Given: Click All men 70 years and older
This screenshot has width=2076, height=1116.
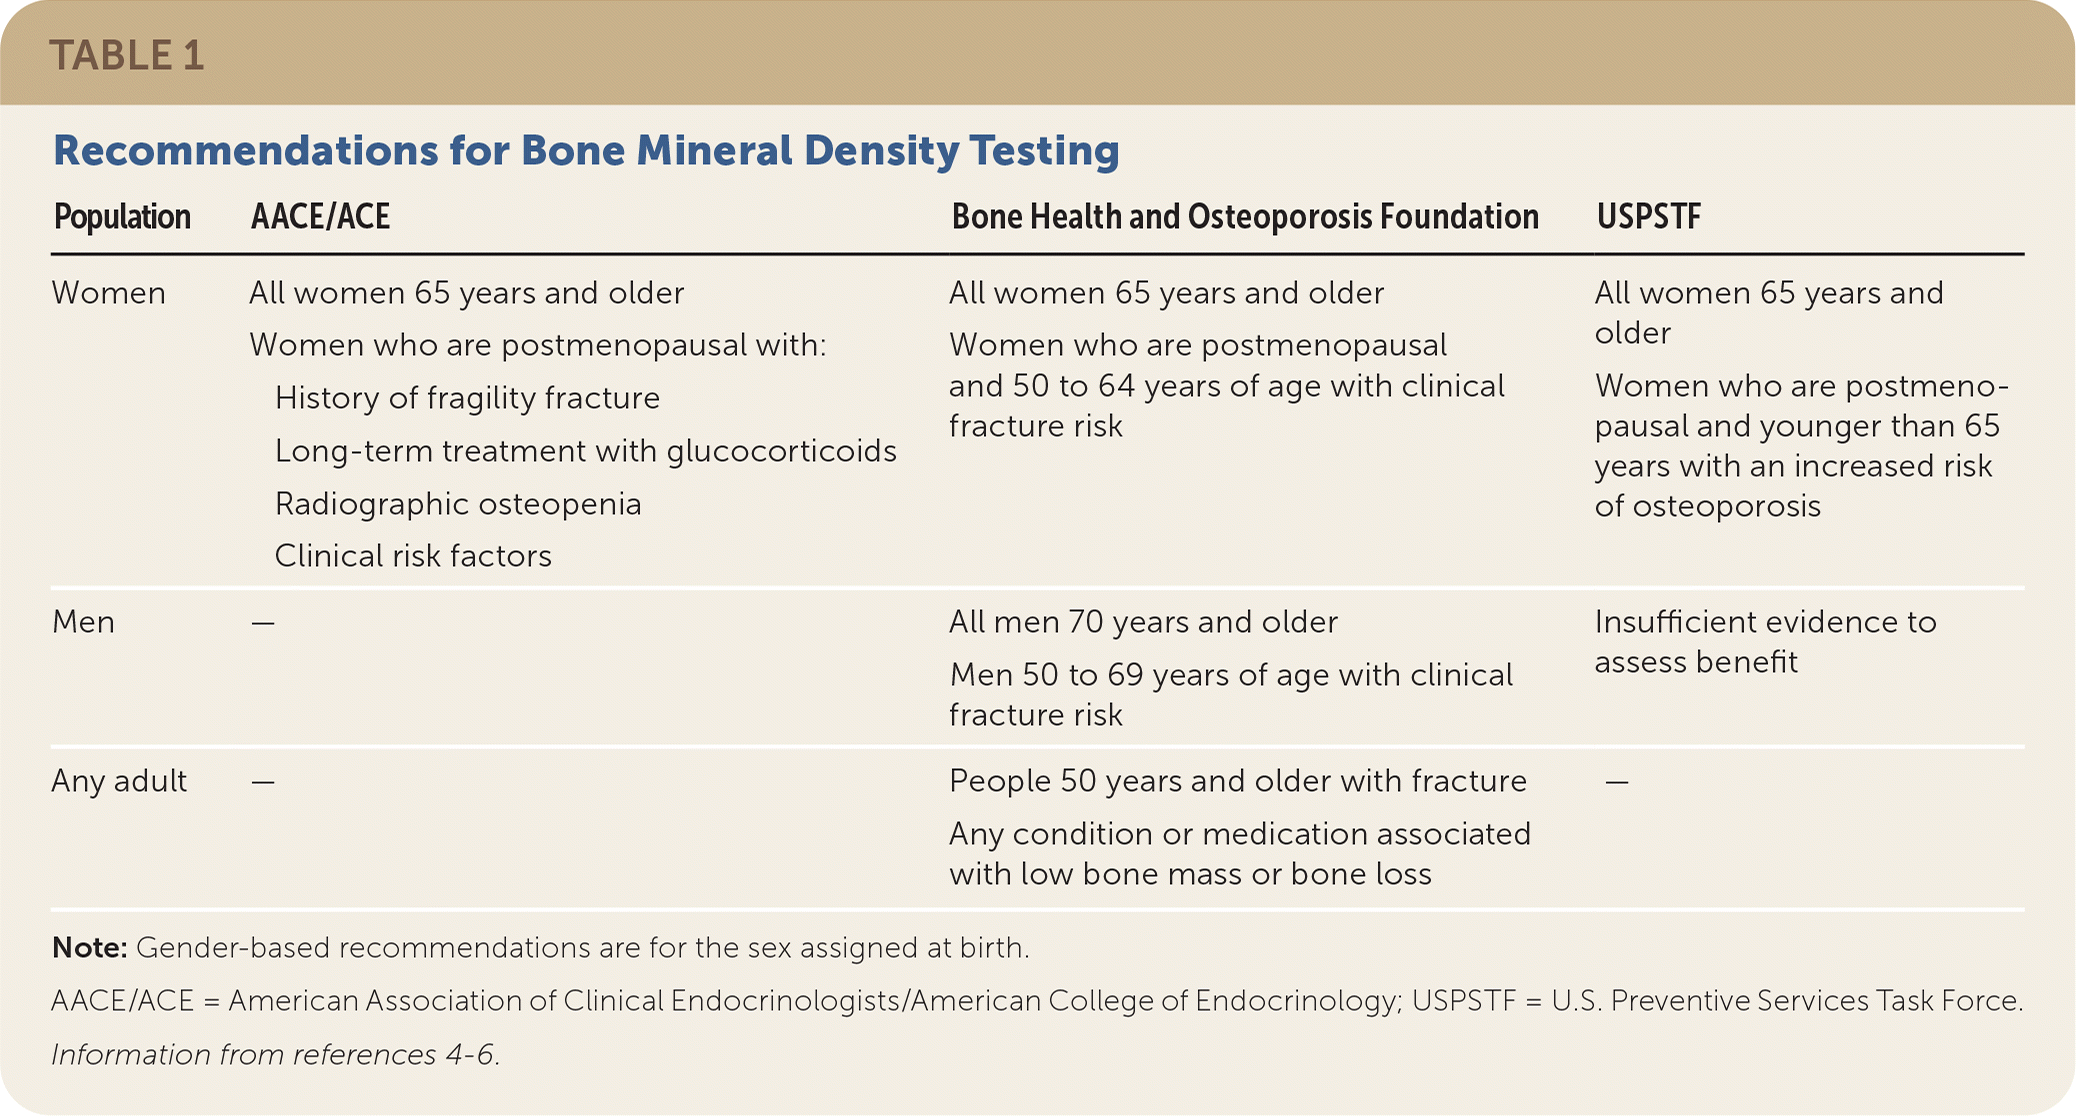Looking at the screenshot, I should tap(1143, 622).
